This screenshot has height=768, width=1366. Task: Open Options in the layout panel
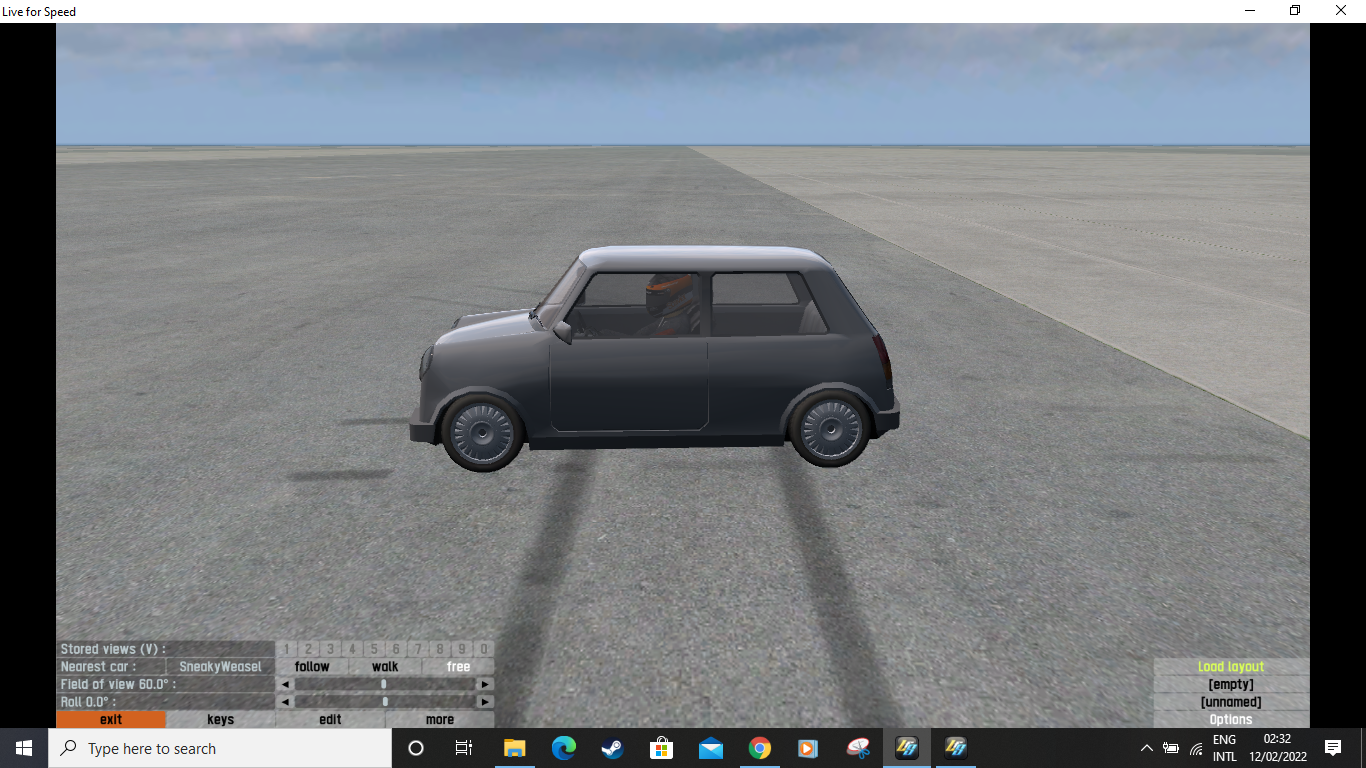(1231, 720)
